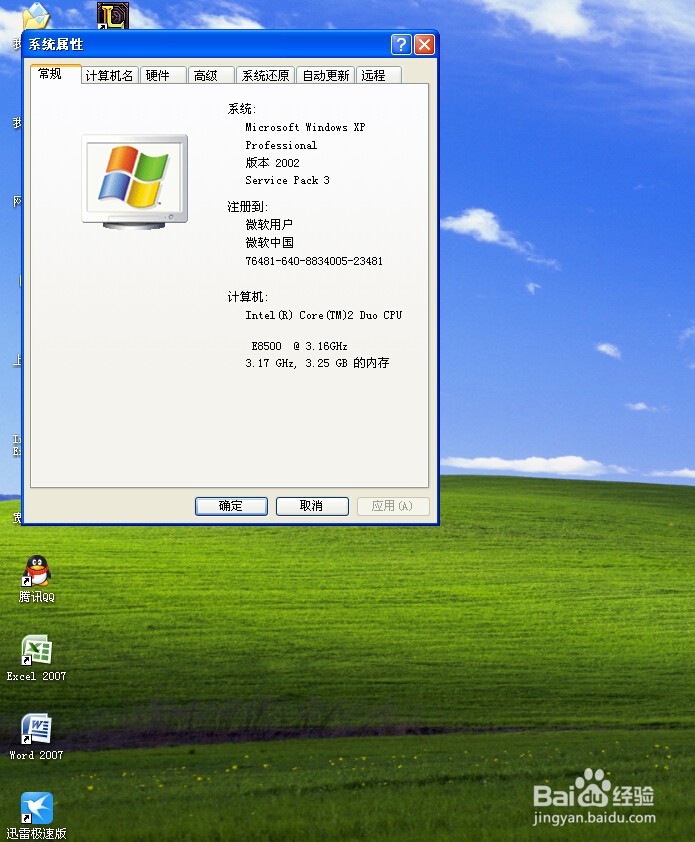
Task: Open the Word 2007 desktop icon
Action: pyautogui.click(x=37, y=735)
